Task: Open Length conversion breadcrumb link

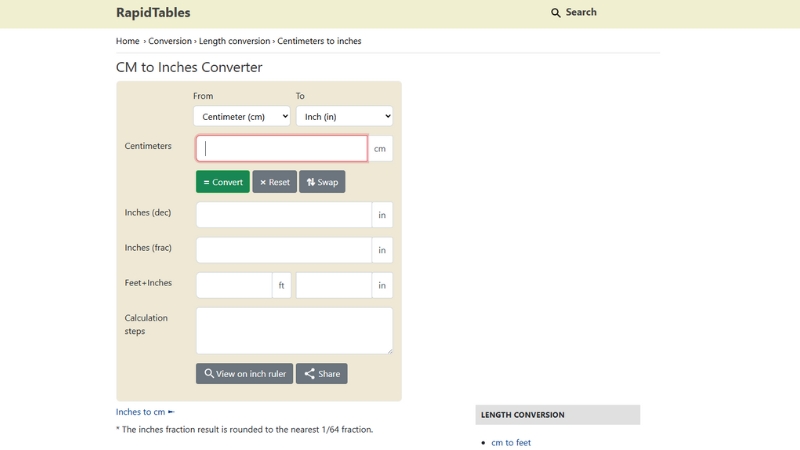Action: 234,41
